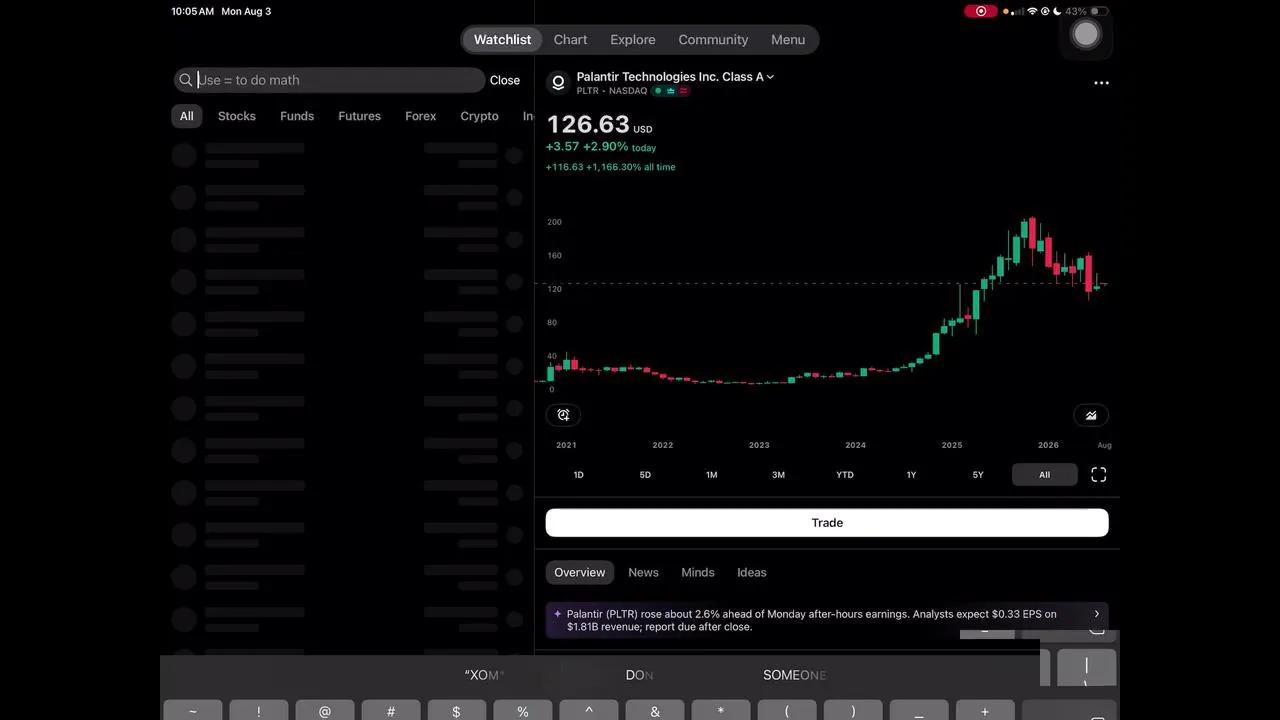Image resolution: width=1280 pixels, height=720 pixels.
Task: Click the Palantir company logo
Action: coord(558,83)
